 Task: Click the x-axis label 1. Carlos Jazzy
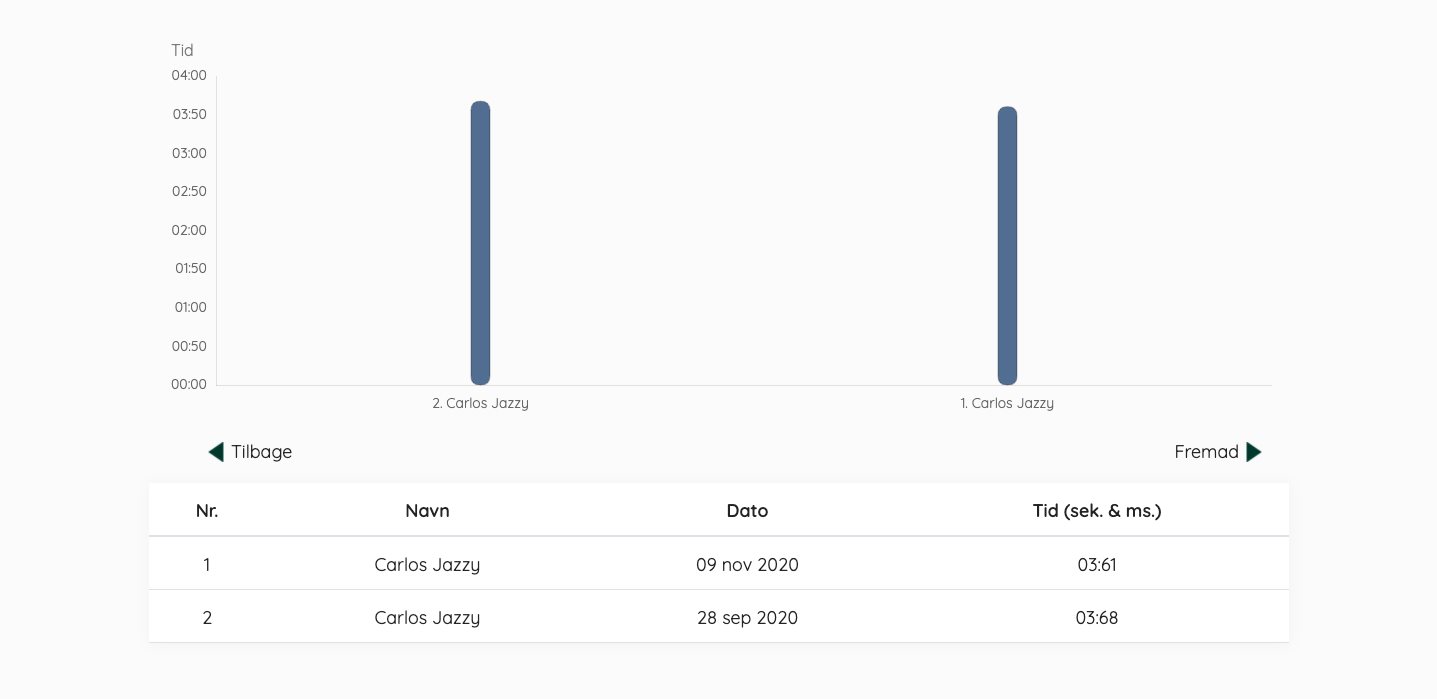click(x=1007, y=404)
